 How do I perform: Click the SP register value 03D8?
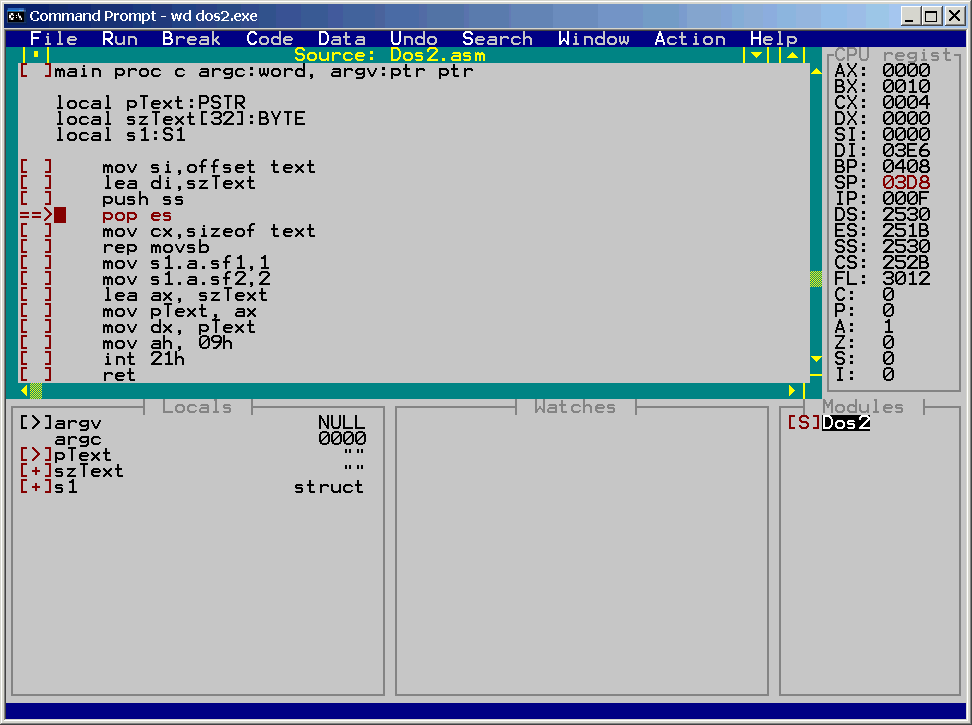pyautogui.click(x=906, y=183)
